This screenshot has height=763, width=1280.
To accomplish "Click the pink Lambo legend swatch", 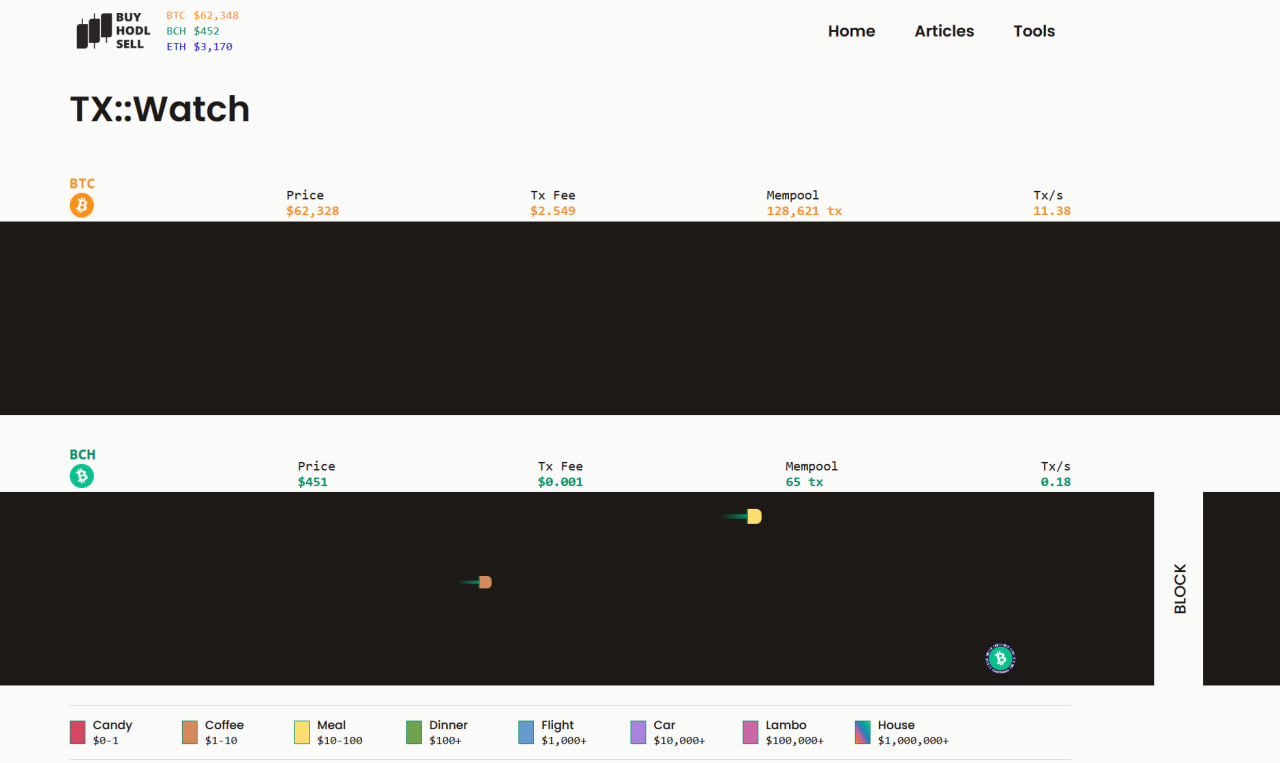I will tap(750, 732).
